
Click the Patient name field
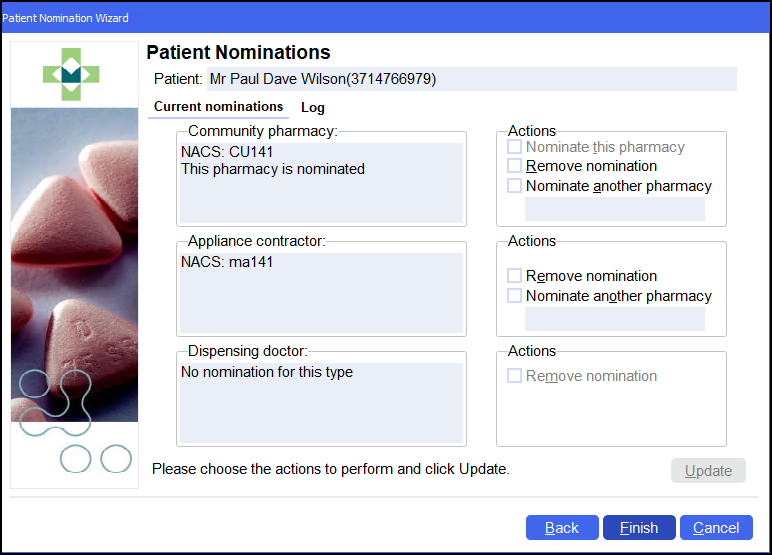tap(471, 79)
